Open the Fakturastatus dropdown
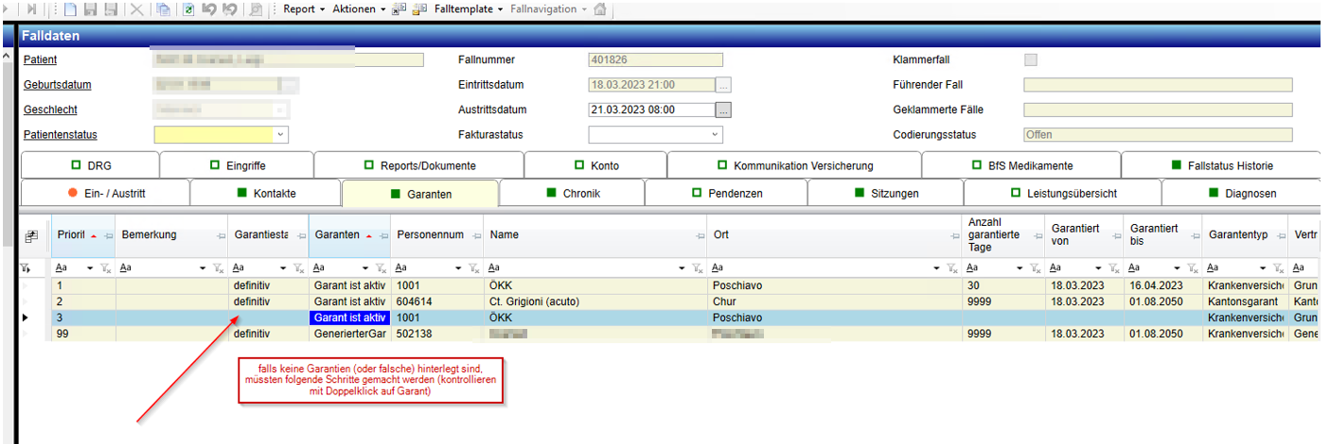 pos(715,134)
